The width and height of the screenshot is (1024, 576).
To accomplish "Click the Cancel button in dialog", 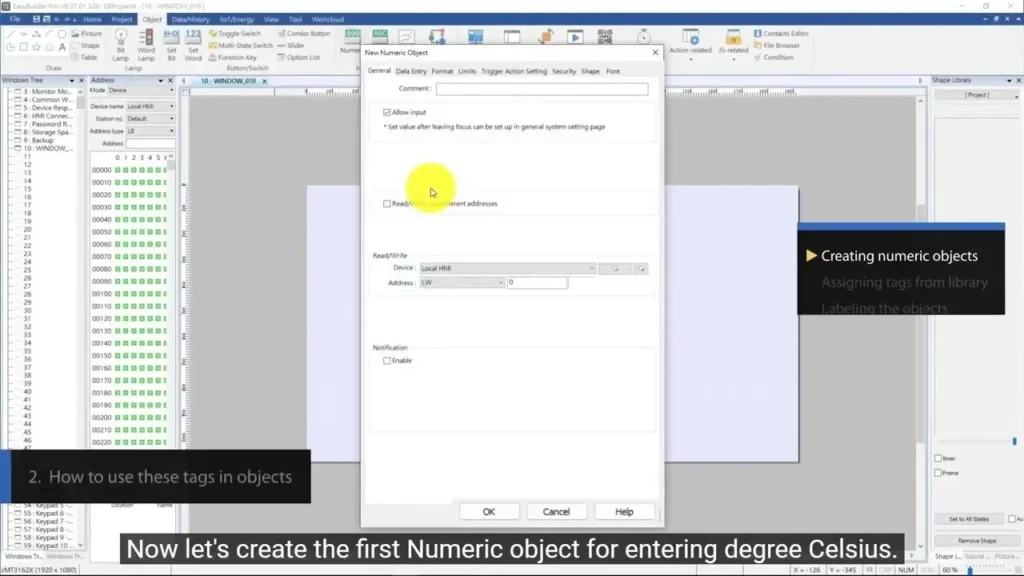I will [556, 511].
